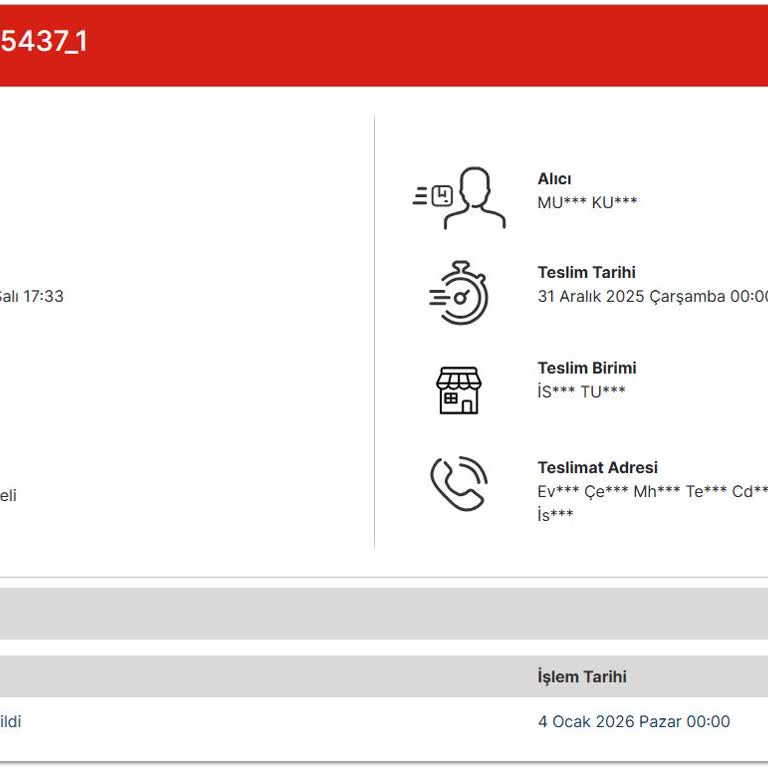Open the 4 Ocak 2026 Pazar 00:00 entry
The height and width of the screenshot is (768, 768).
click(x=634, y=721)
